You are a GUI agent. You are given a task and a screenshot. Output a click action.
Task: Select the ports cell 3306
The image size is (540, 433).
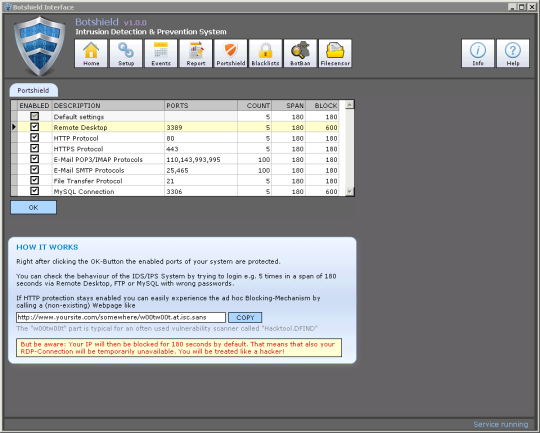pyautogui.click(x=201, y=191)
